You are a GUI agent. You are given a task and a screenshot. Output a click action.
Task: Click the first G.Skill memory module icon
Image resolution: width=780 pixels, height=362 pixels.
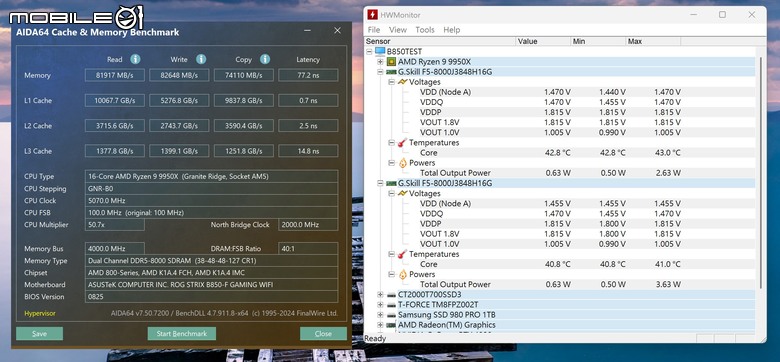pyautogui.click(x=391, y=72)
